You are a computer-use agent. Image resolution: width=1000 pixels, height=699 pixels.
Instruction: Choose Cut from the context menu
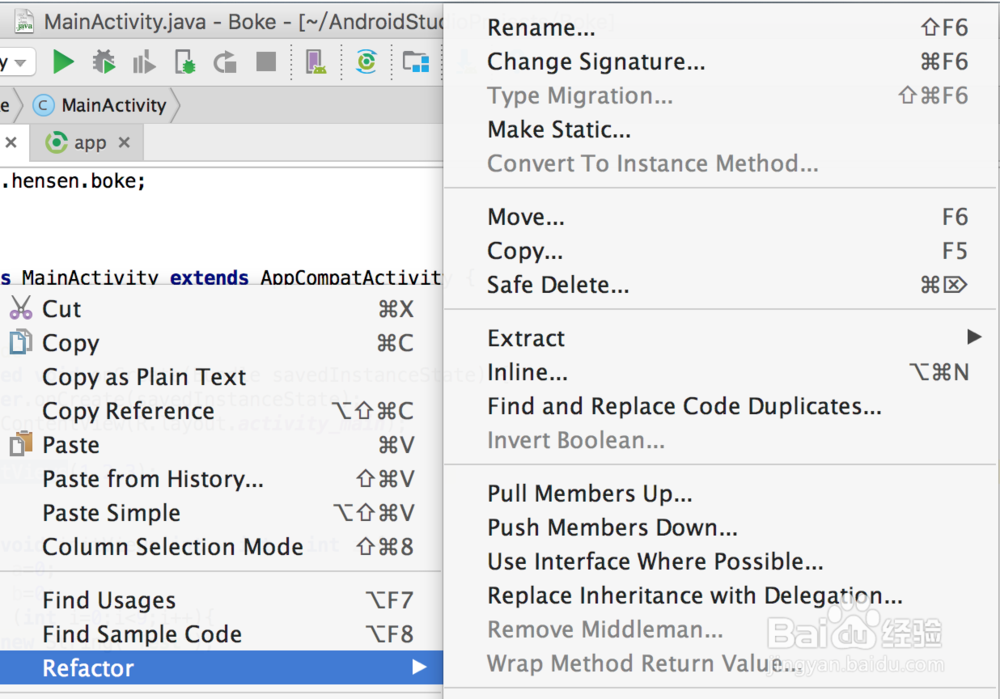(x=61, y=309)
